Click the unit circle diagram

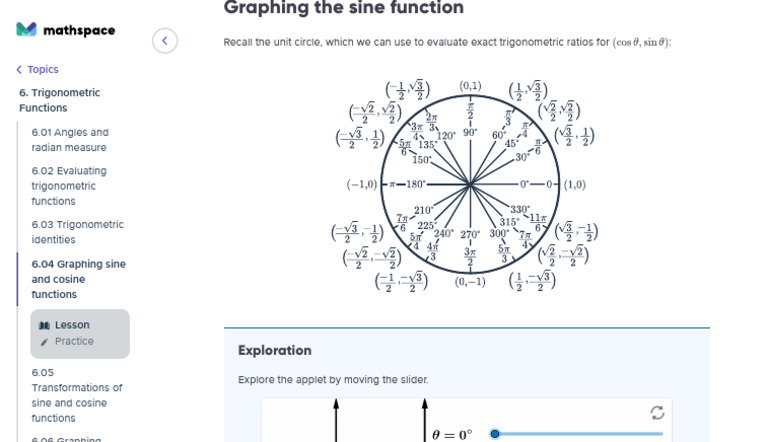[469, 185]
